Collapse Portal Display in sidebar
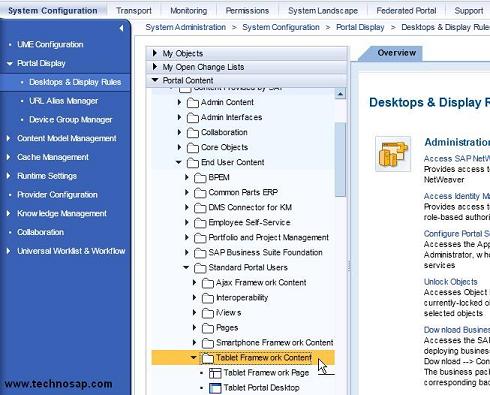 point(10,63)
